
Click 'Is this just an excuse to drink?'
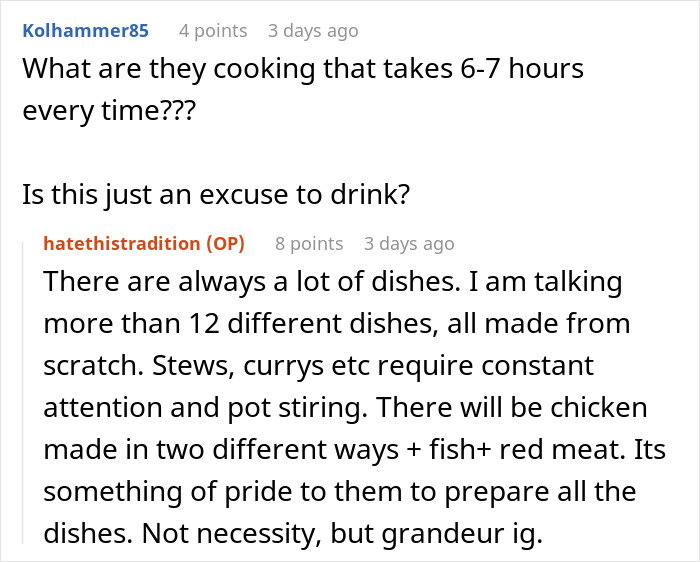tap(216, 194)
